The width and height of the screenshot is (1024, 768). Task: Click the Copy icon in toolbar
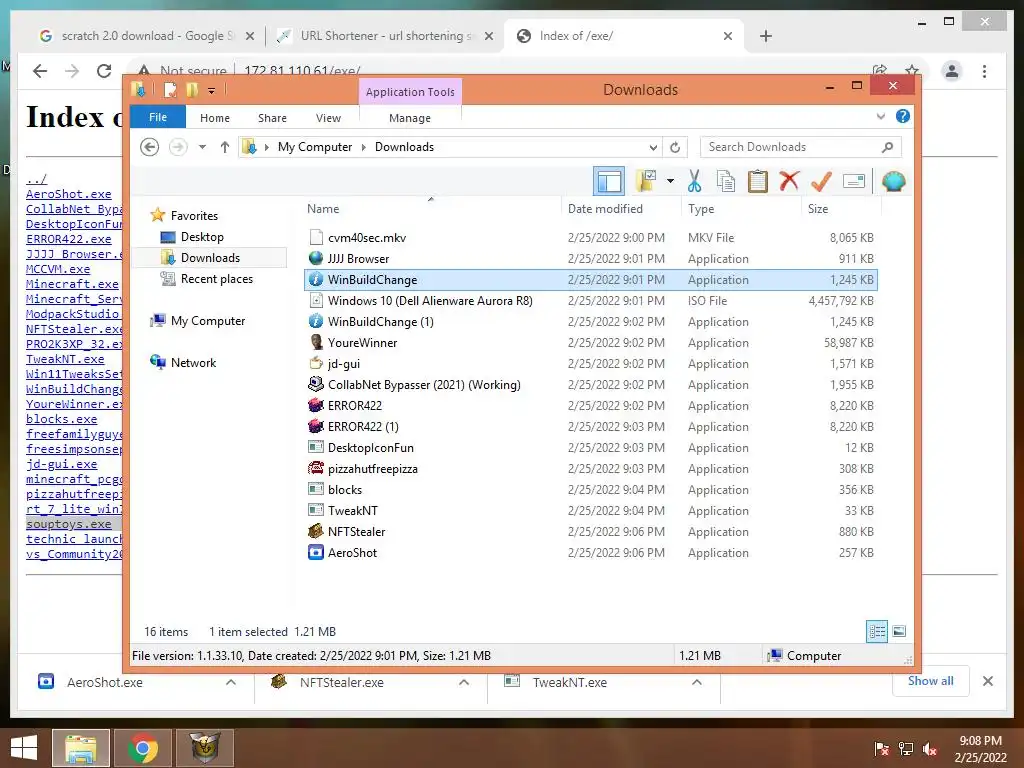tap(726, 181)
